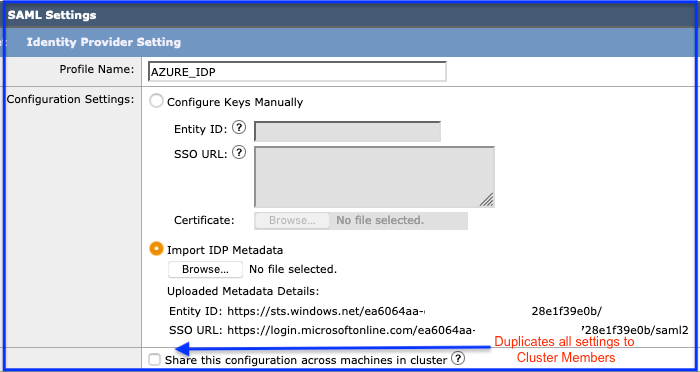Click the SSO URL help icon
700x372 pixels.
pos(240,153)
